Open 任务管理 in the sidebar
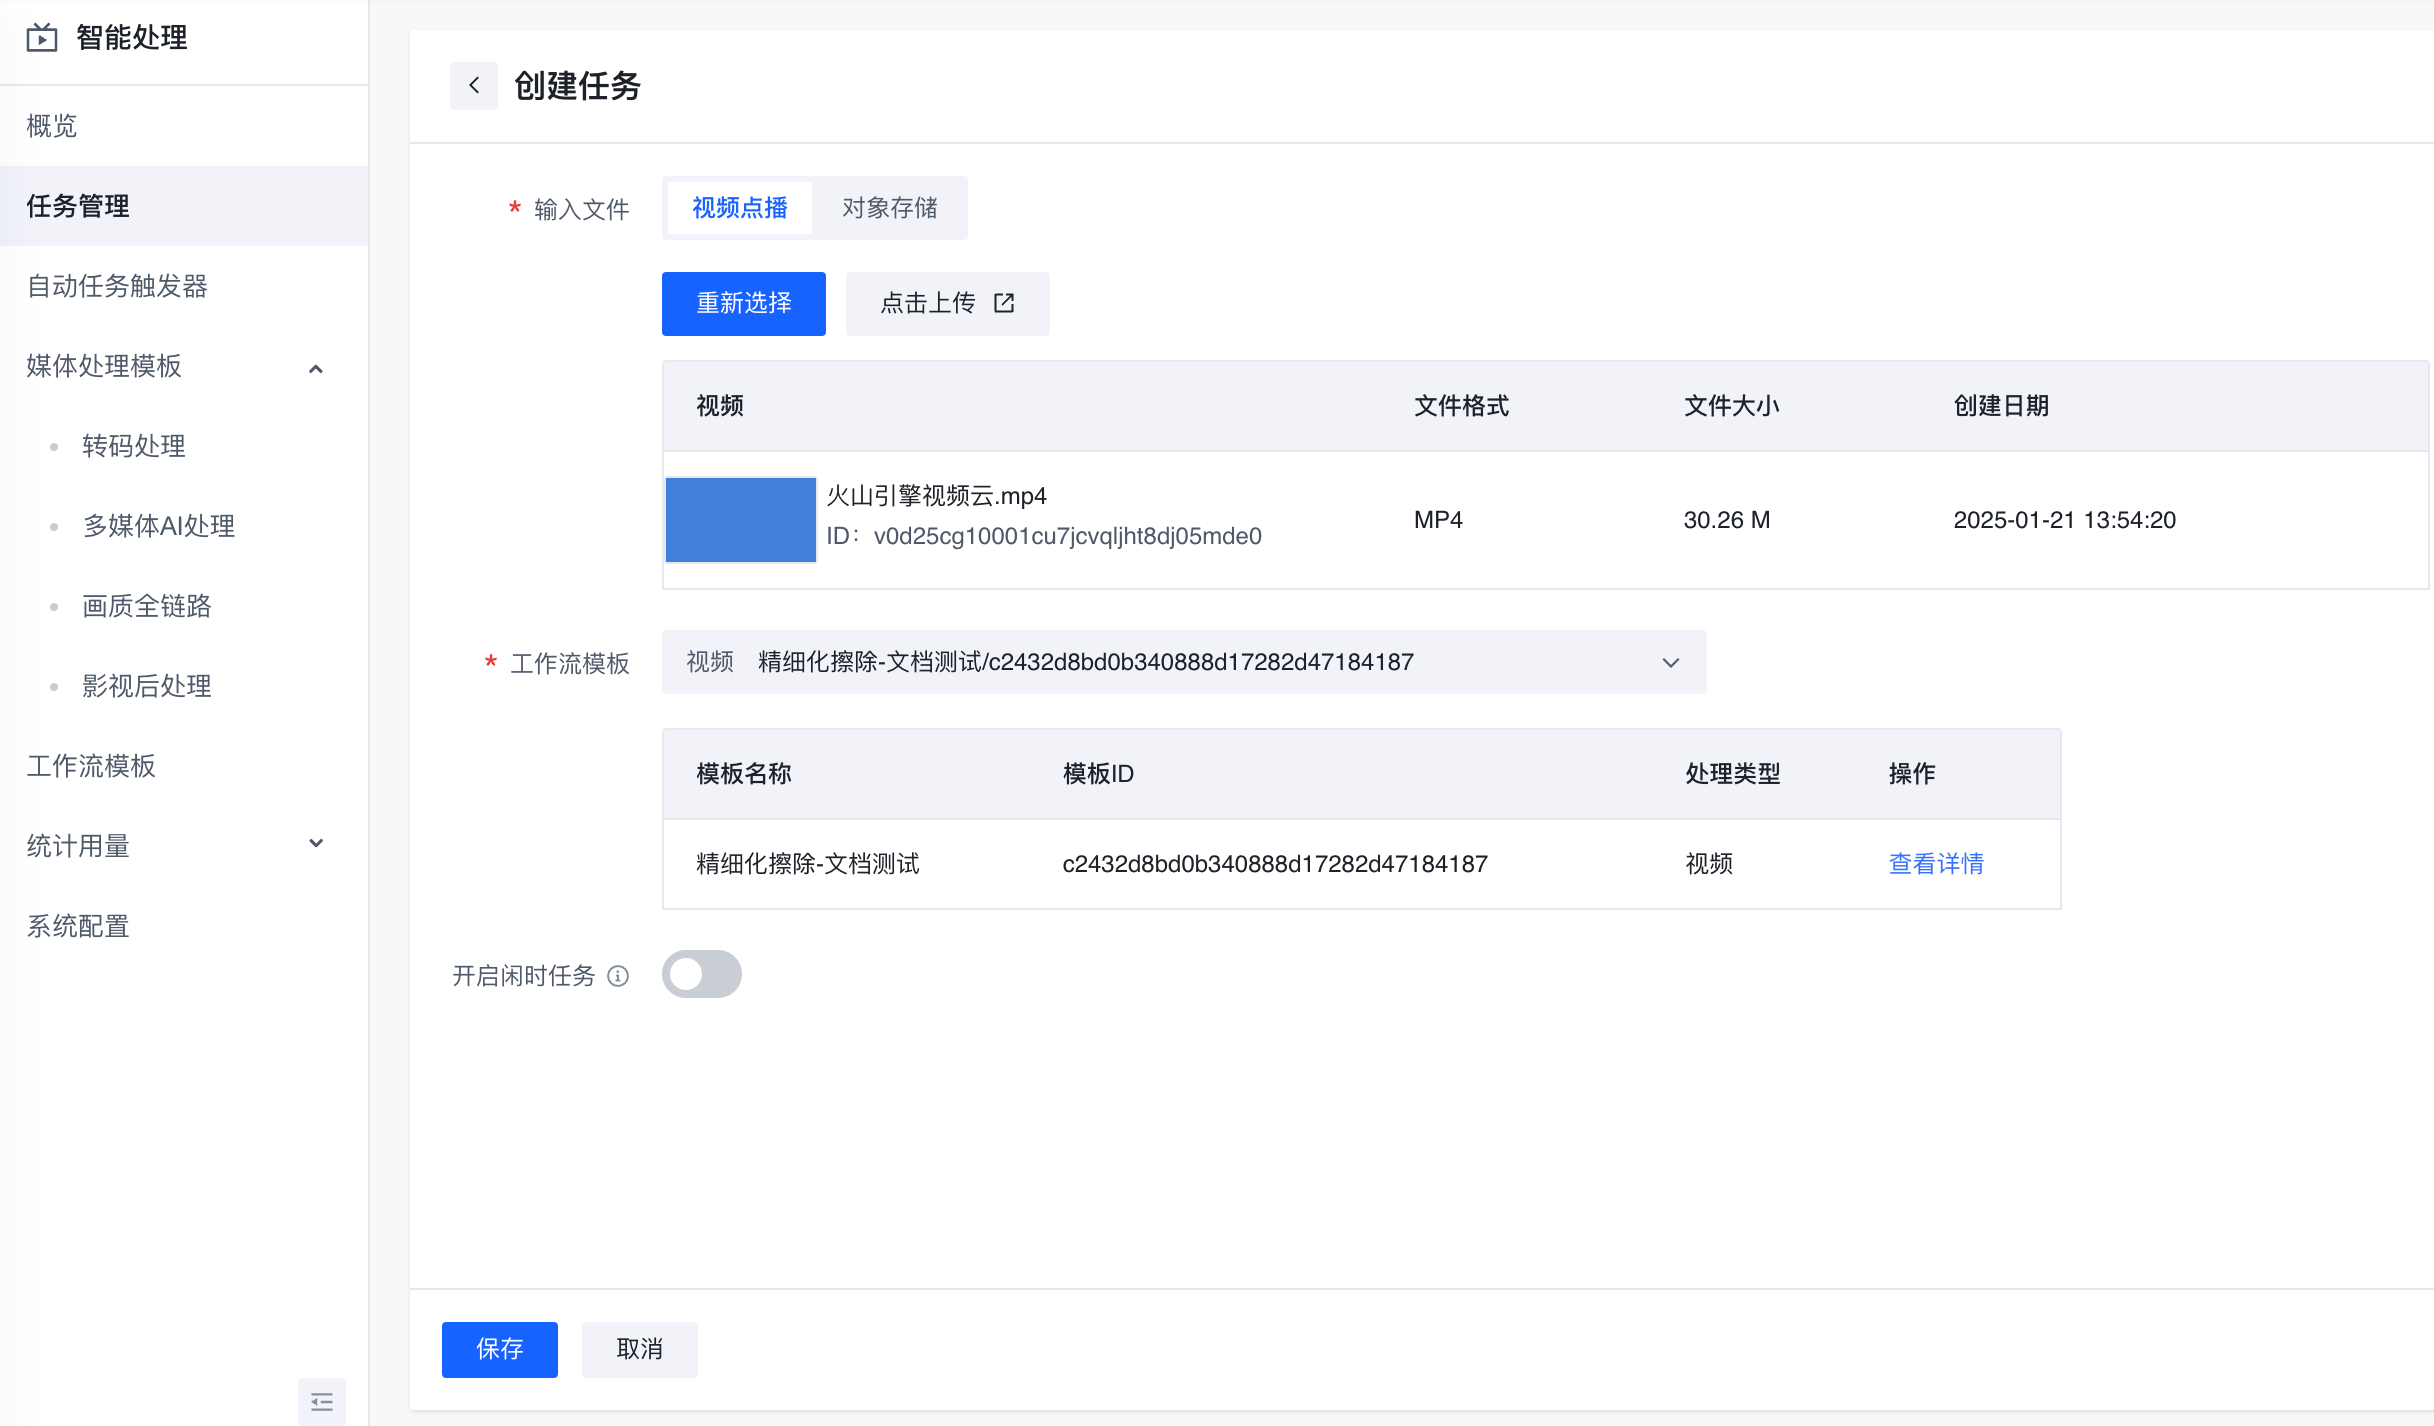Screen dimensions: 2434x1426 tap(184, 206)
